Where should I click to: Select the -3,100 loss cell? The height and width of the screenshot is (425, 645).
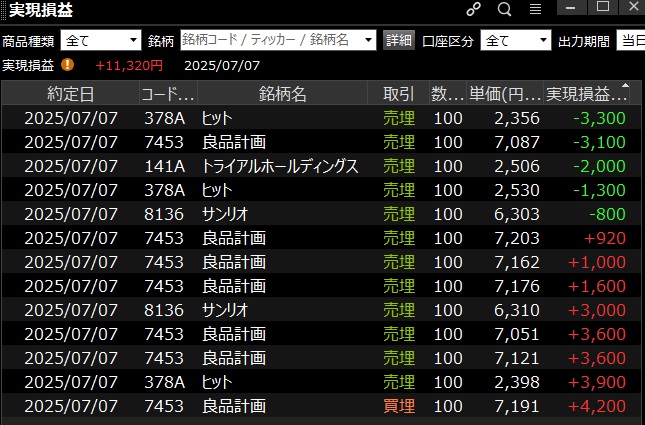pyautogui.click(x=599, y=142)
